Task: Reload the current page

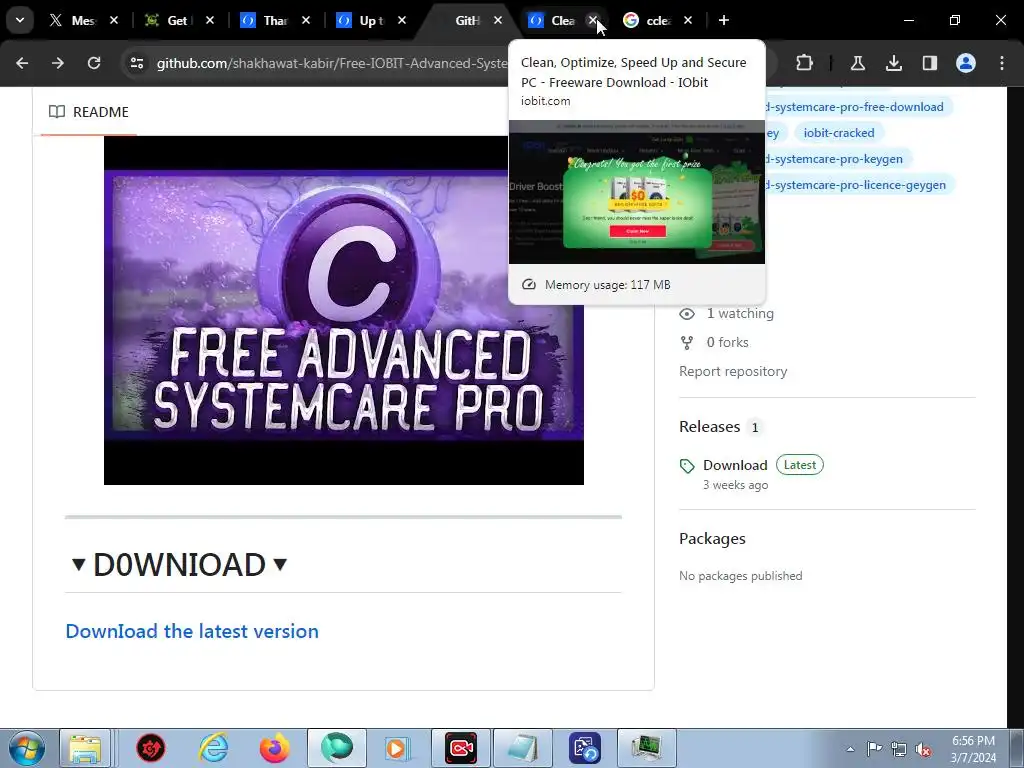Action: pos(94,63)
